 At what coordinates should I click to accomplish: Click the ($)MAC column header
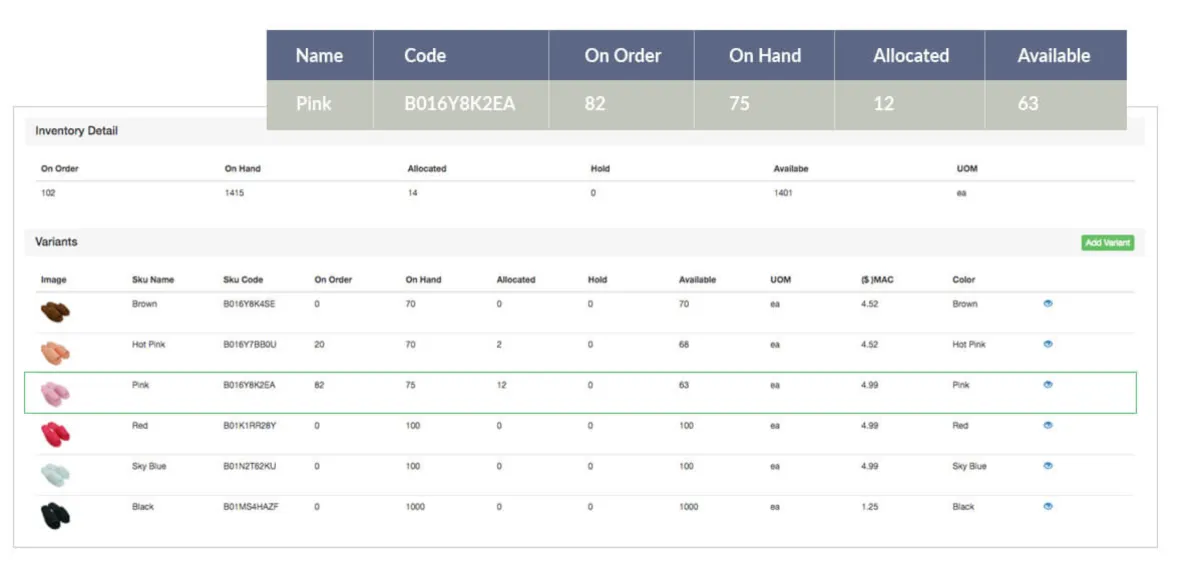(x=877, y=280)
